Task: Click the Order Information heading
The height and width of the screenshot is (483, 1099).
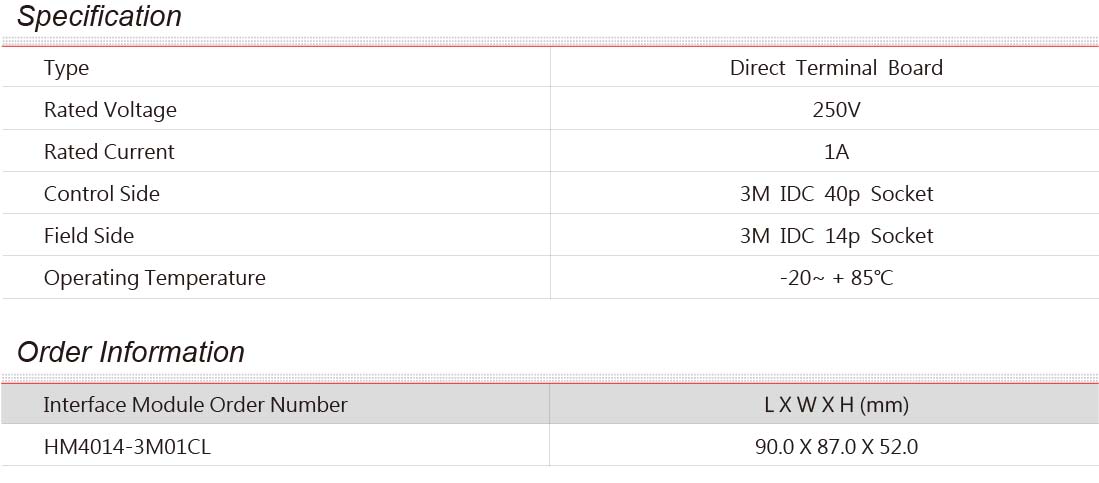Action: coord(130,352)
